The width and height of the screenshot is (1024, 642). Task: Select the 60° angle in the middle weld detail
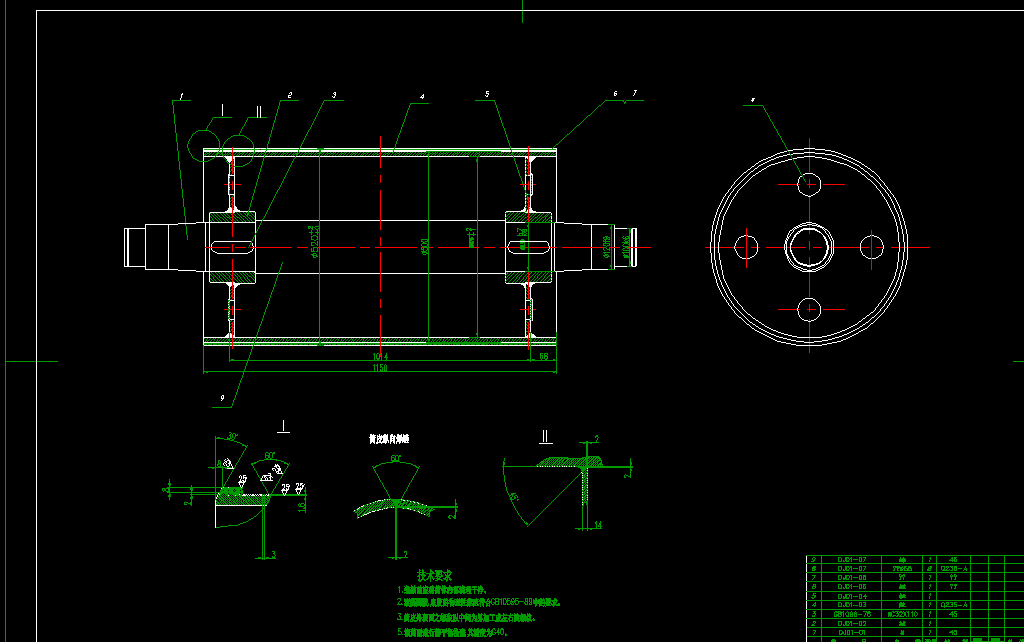click(x=395, y=459)
